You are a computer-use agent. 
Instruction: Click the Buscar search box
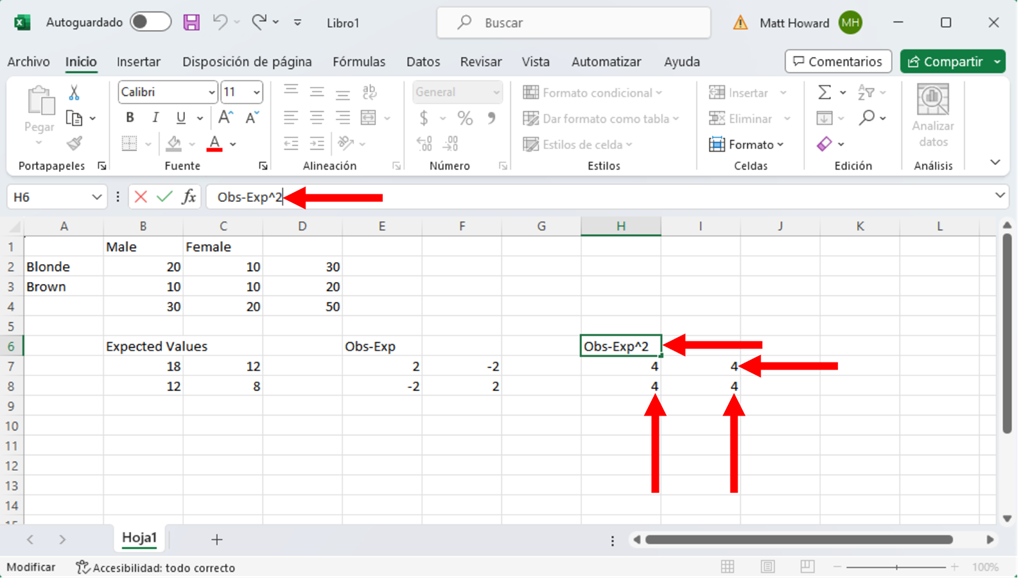tap(574, 22)
